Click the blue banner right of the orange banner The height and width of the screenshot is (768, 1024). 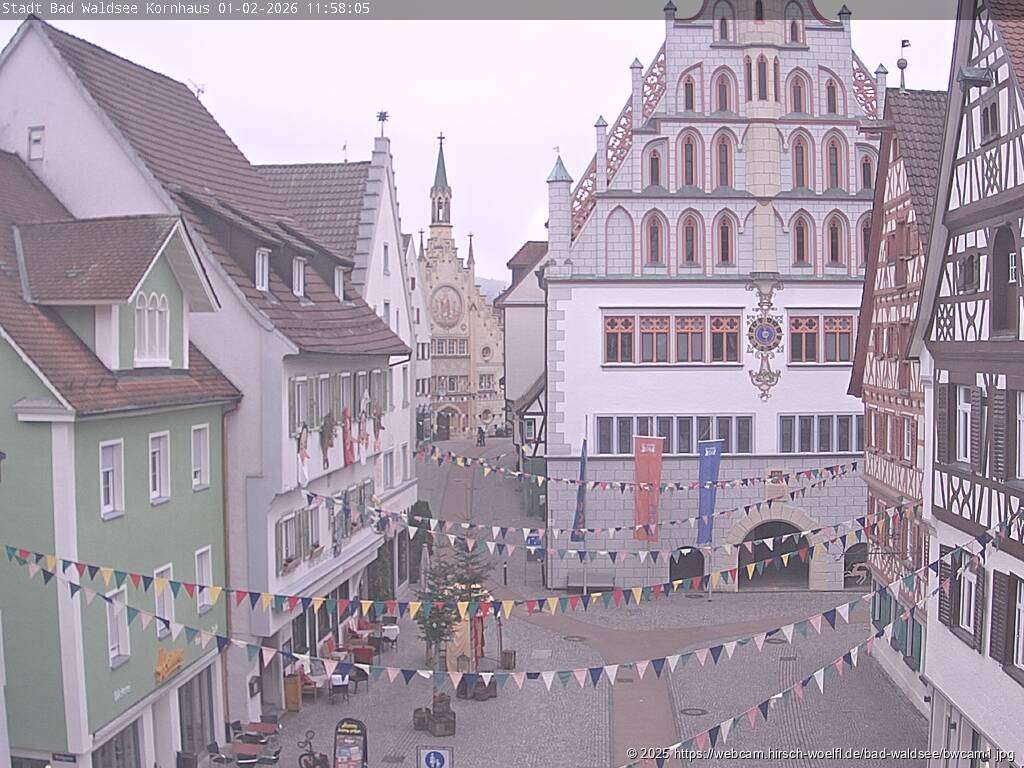tap(709, 489)
